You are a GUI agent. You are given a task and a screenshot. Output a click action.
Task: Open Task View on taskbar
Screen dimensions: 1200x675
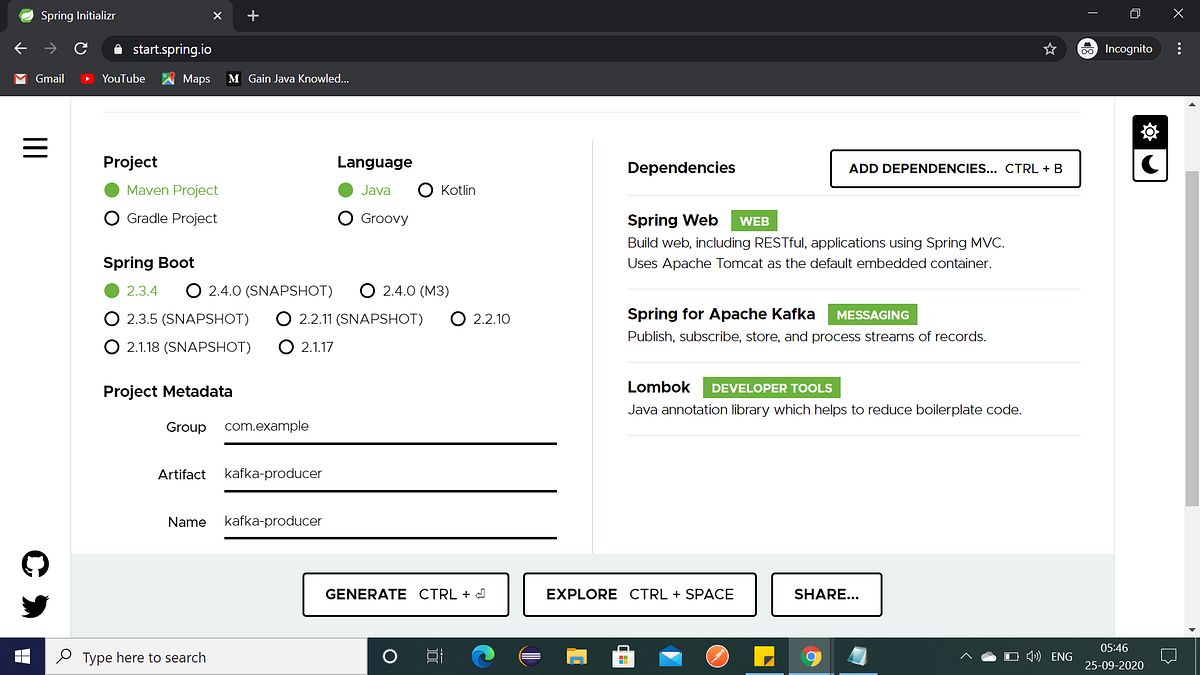point(435,657)
